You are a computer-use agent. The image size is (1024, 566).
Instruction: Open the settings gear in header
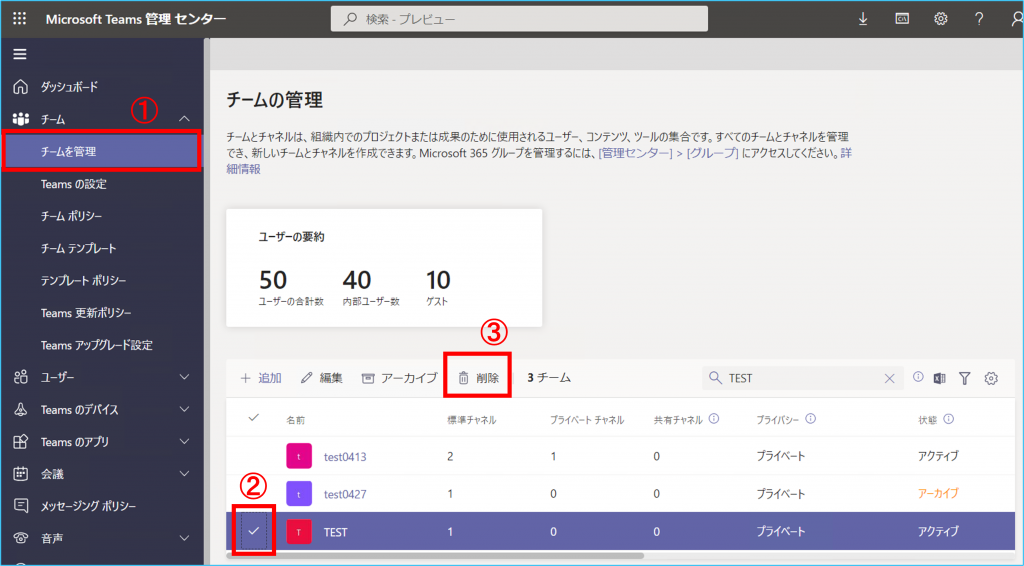(x=941, y=19)
